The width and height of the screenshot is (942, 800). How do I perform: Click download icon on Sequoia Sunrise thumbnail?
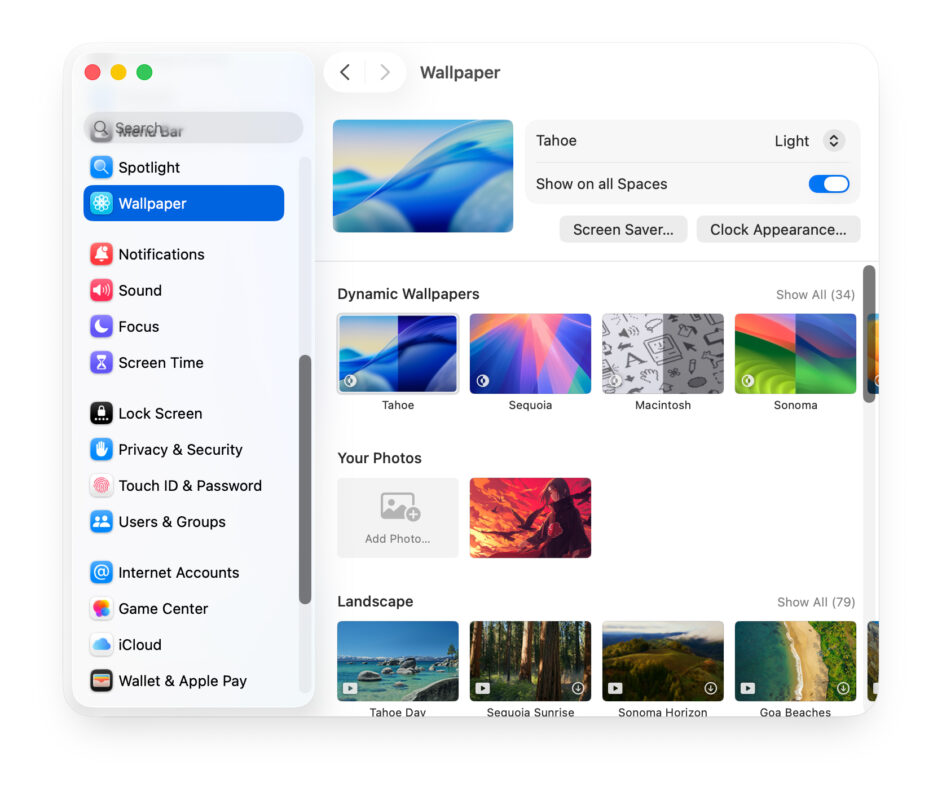[578, 688]
